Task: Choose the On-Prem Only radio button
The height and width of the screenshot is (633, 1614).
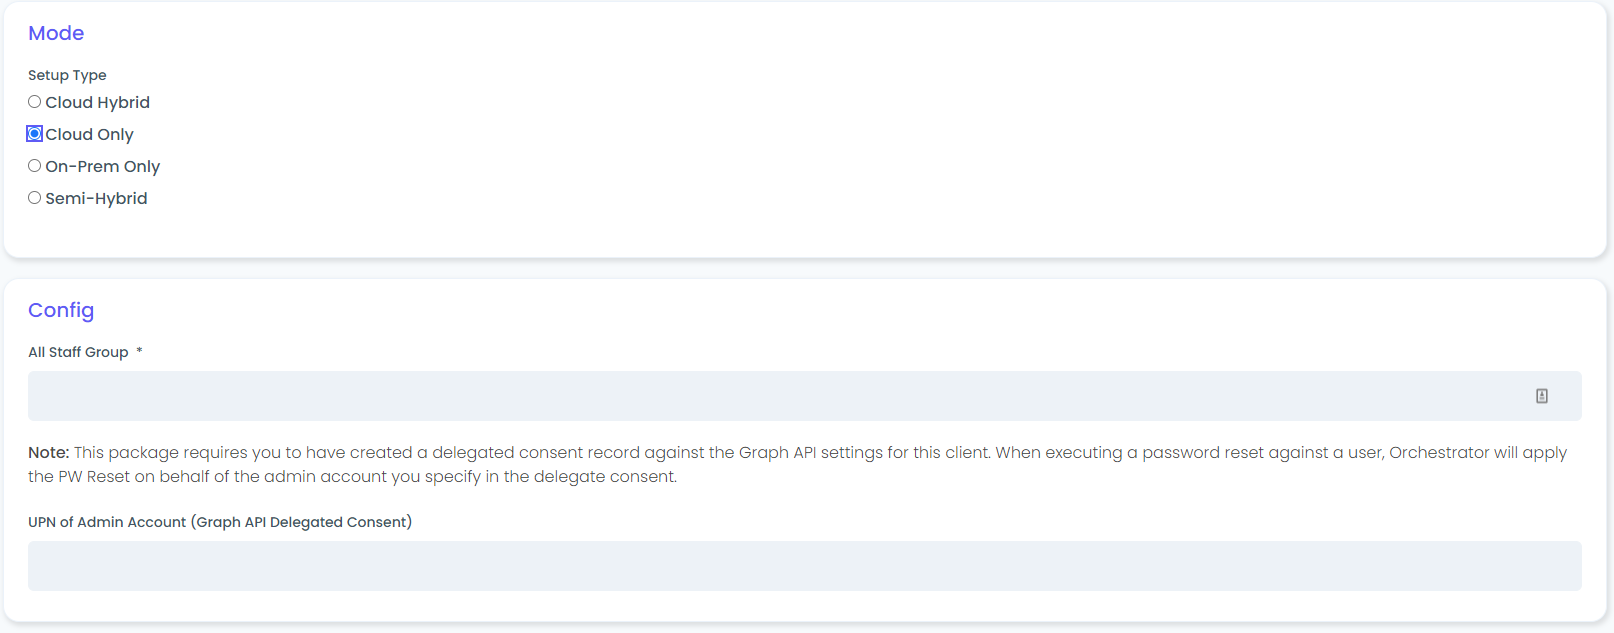Action: point(35,166)
